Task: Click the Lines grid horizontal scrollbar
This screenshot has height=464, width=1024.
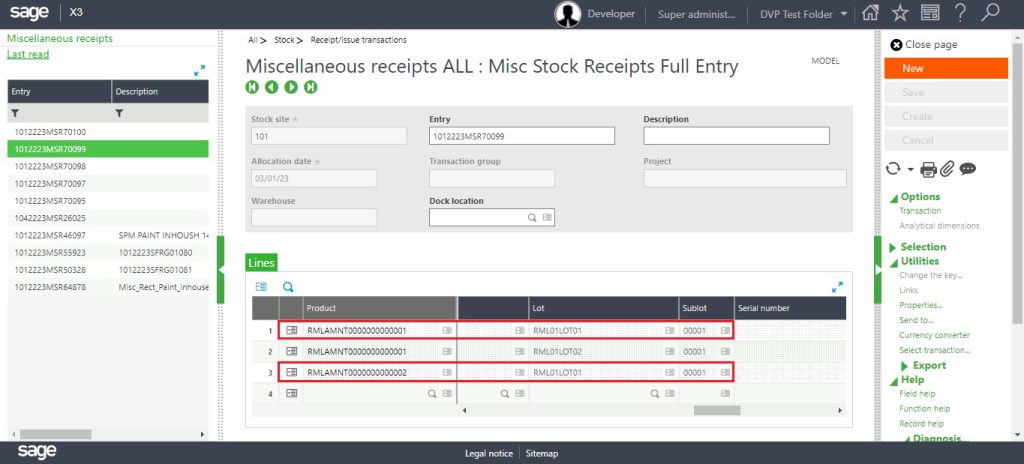Action: click(x=716, y=410)
